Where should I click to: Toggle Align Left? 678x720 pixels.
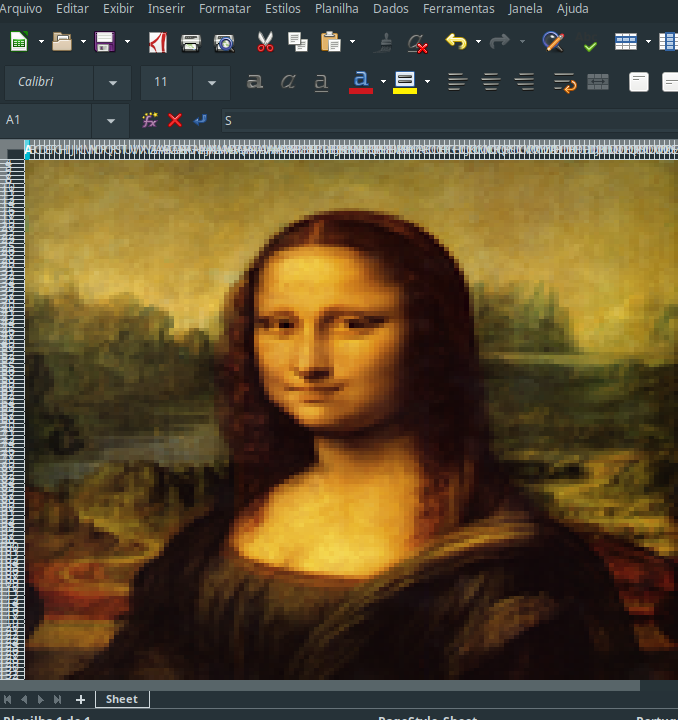click(457, 82)
